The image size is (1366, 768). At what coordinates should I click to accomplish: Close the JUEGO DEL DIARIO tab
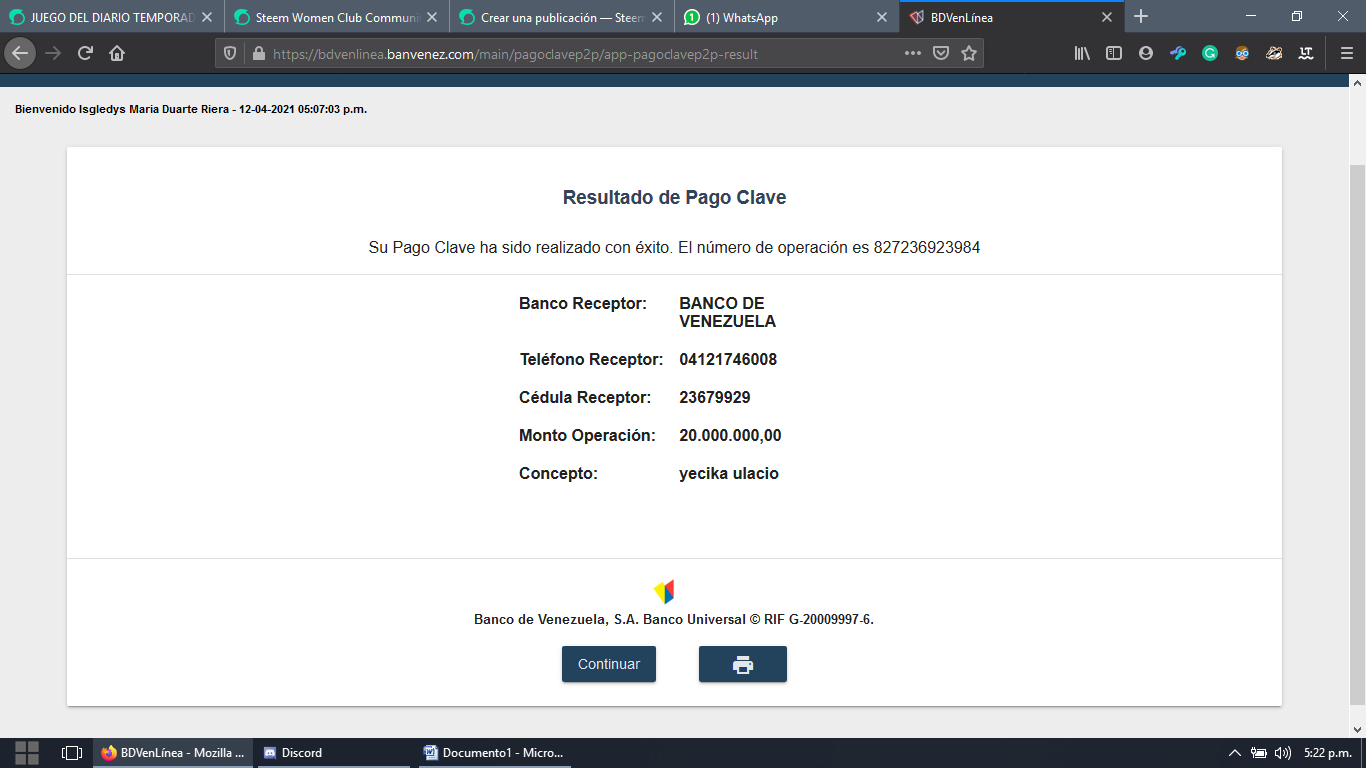[206, 17]
